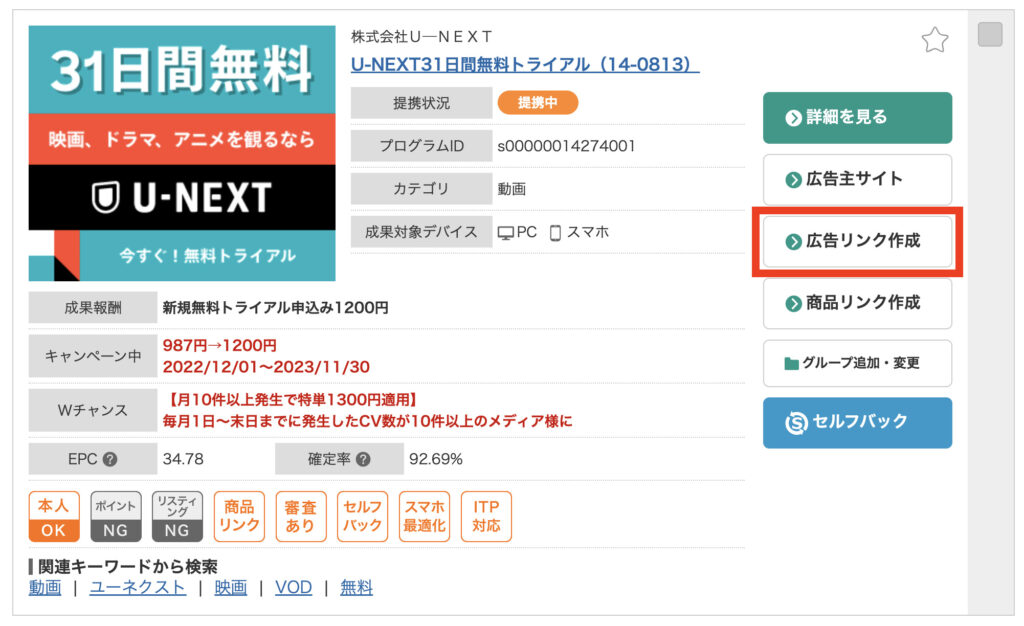Search related keyword 映画
Image resolution: width=1024 pixels, height=626 pixels.
231,587
